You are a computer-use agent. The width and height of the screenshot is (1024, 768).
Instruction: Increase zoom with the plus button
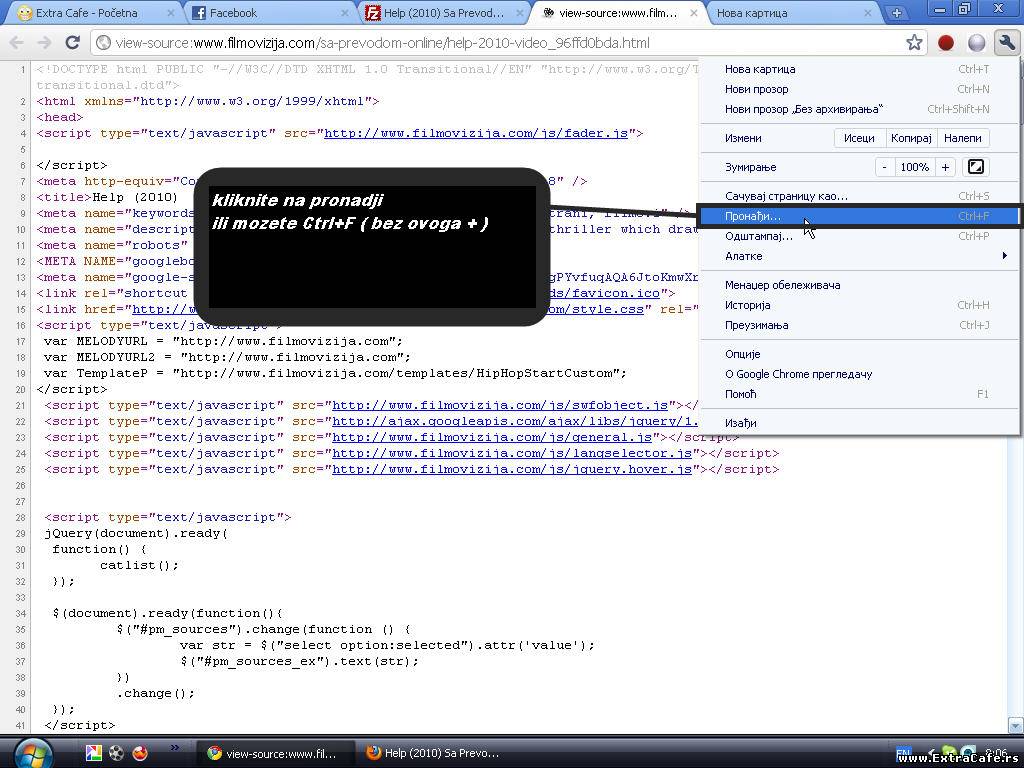(x=945, y=167)
